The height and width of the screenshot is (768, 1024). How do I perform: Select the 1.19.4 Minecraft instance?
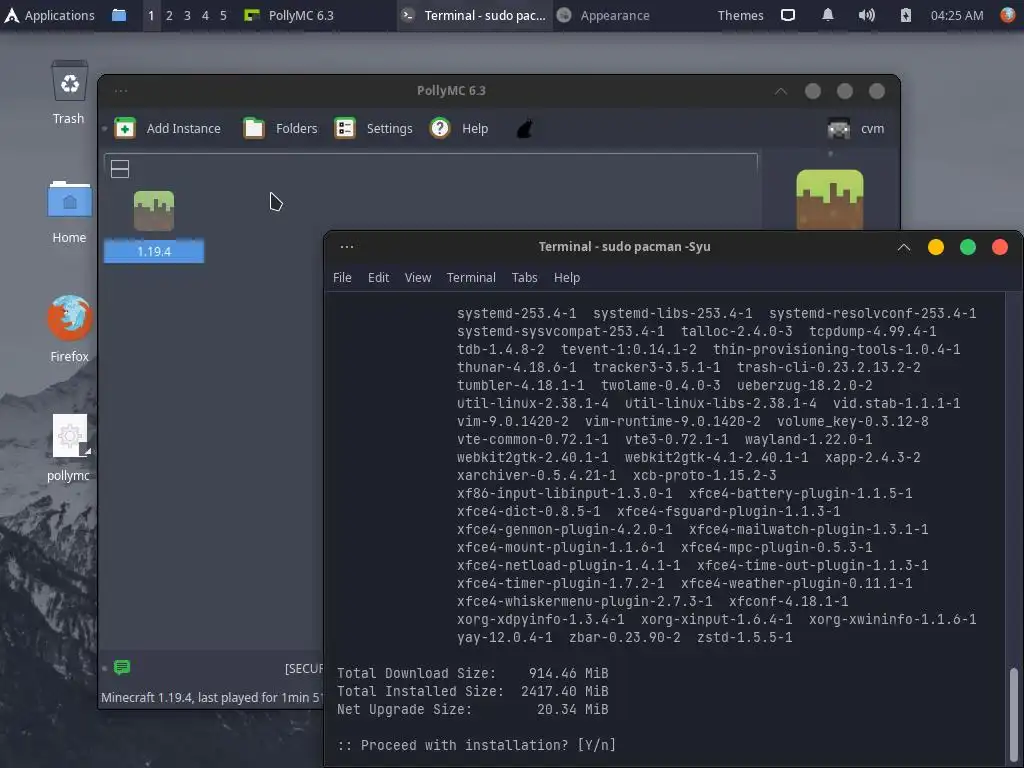154,226
